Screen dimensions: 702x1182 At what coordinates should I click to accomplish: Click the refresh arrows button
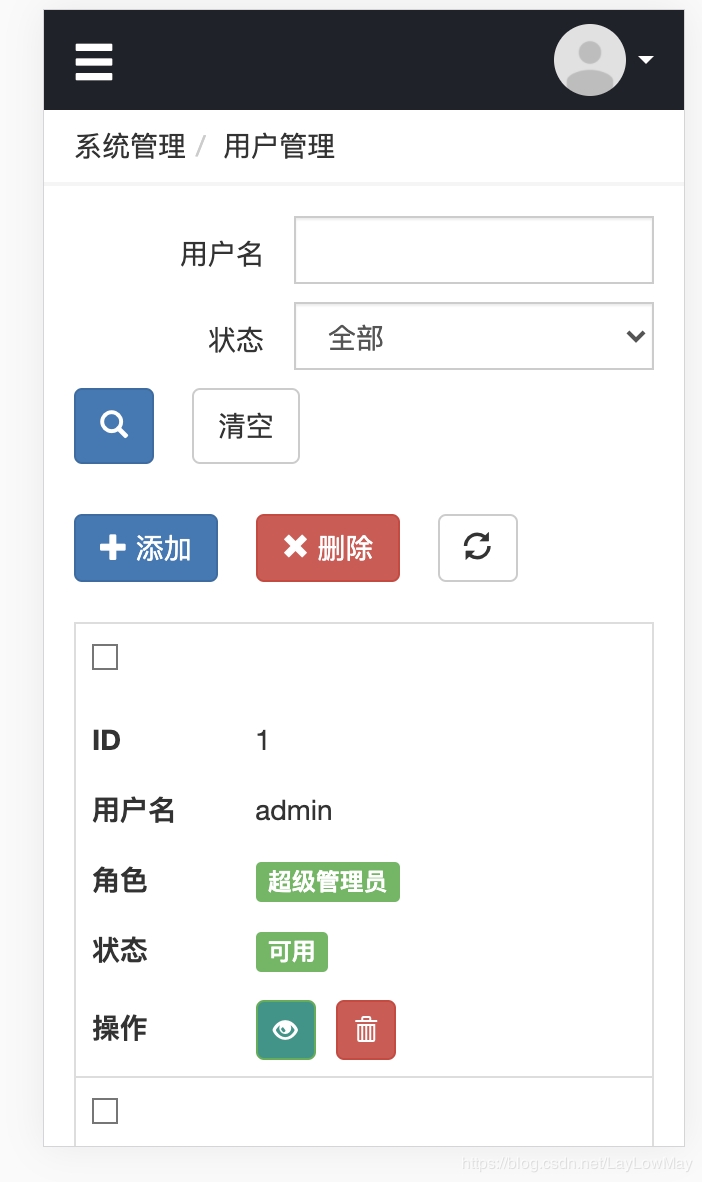pyautogui.click(x=478, y=547)
